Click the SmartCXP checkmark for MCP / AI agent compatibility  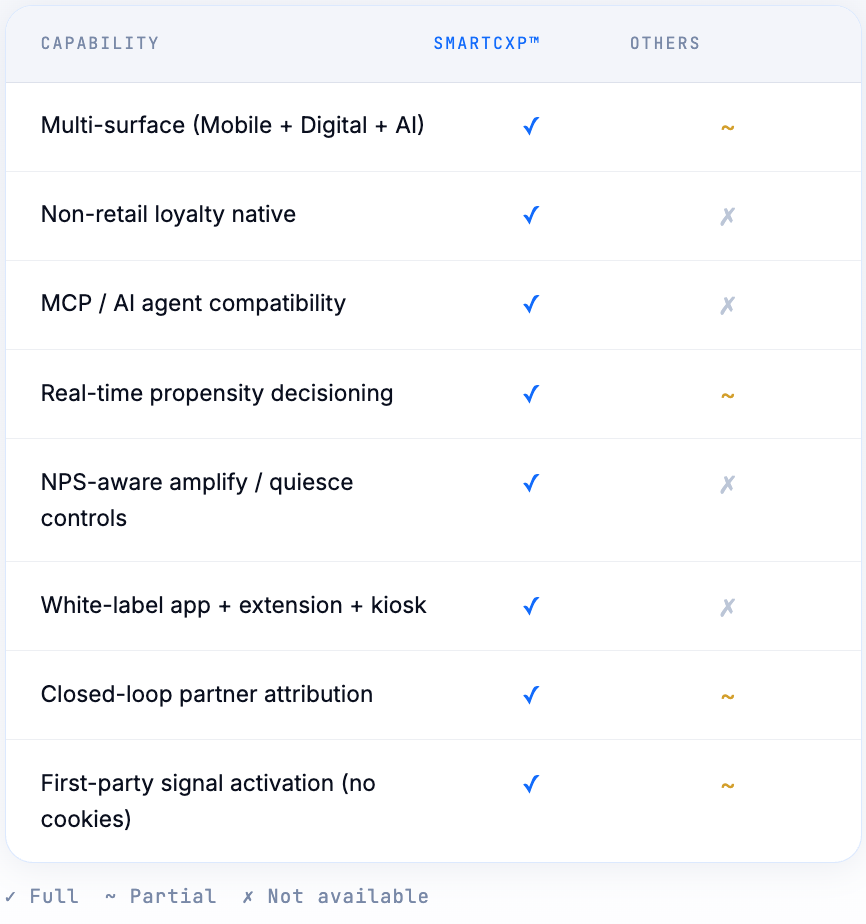(x=531, y=304)
